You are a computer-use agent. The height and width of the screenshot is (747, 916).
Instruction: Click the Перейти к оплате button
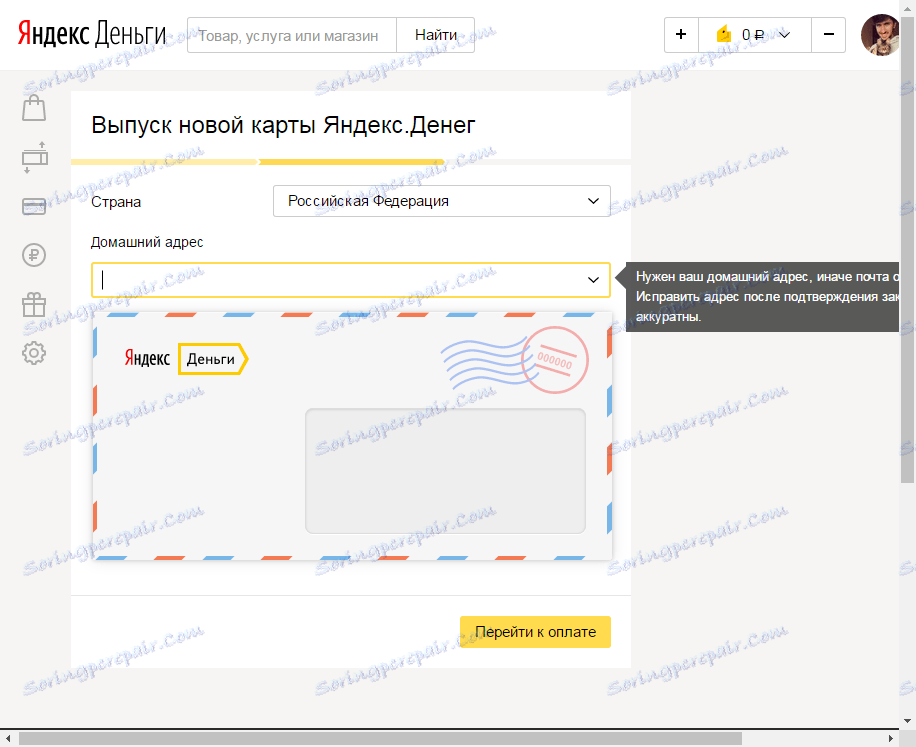click(x=535, y=632)
